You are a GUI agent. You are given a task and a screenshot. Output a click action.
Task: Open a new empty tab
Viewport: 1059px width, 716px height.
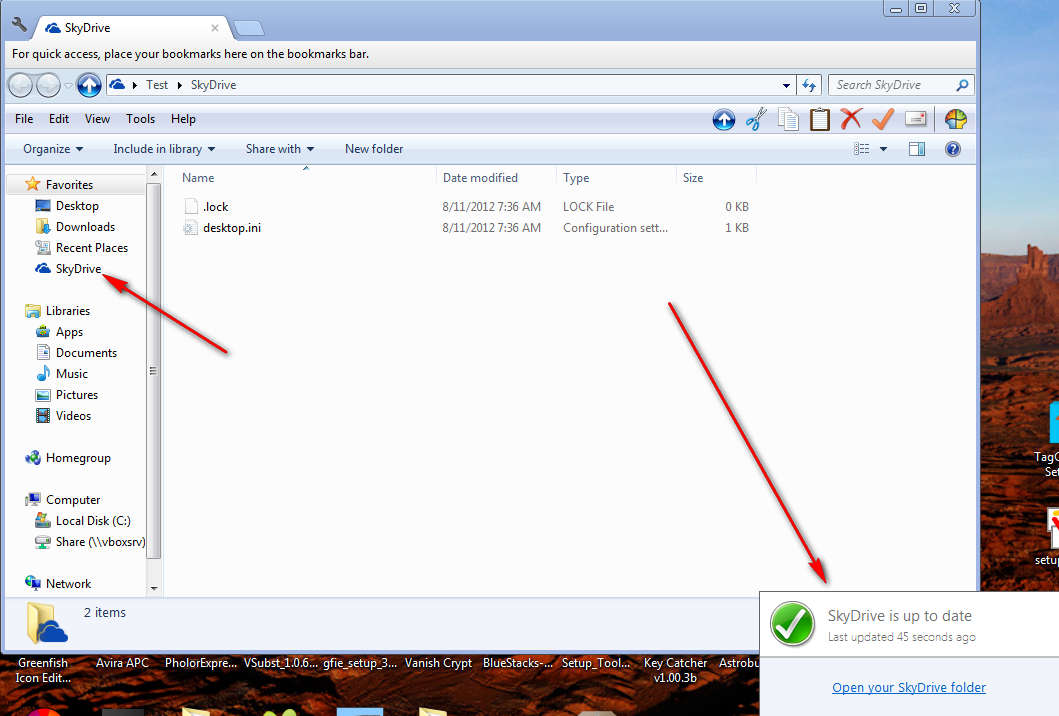click(249, 28)
